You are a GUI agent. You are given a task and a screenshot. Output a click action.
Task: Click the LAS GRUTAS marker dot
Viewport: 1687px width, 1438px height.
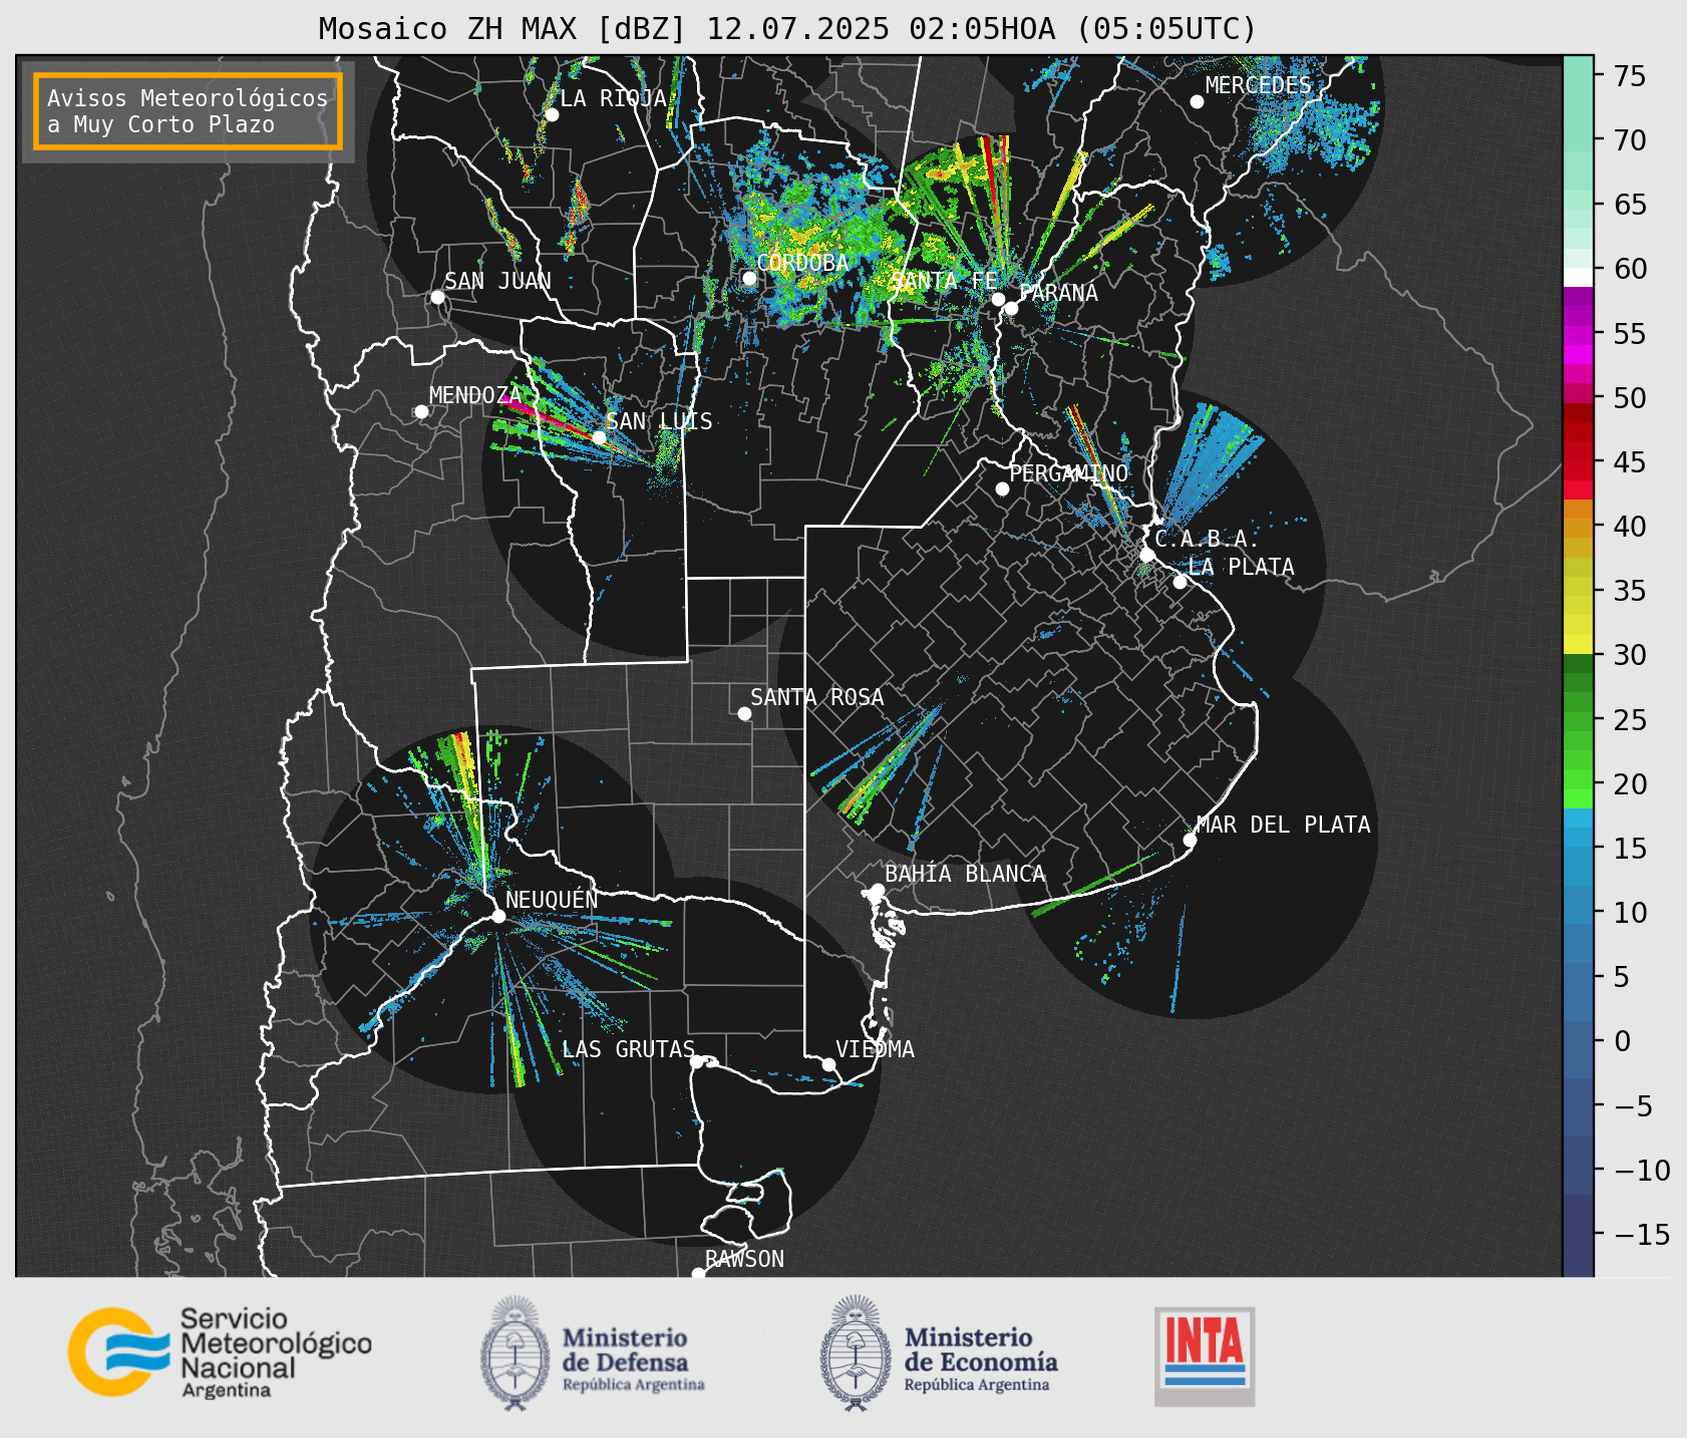[697, 1061]
